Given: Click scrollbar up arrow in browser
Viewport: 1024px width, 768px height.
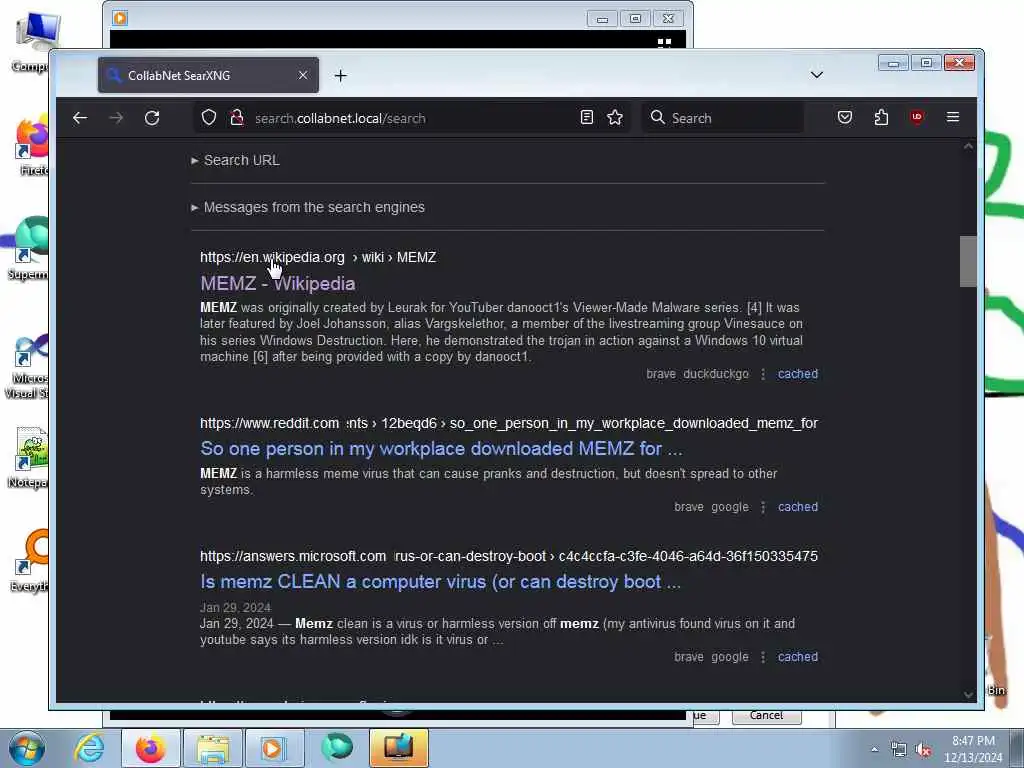Looking at the screenshot, I should pyautogui.click(x=968, y=147).
